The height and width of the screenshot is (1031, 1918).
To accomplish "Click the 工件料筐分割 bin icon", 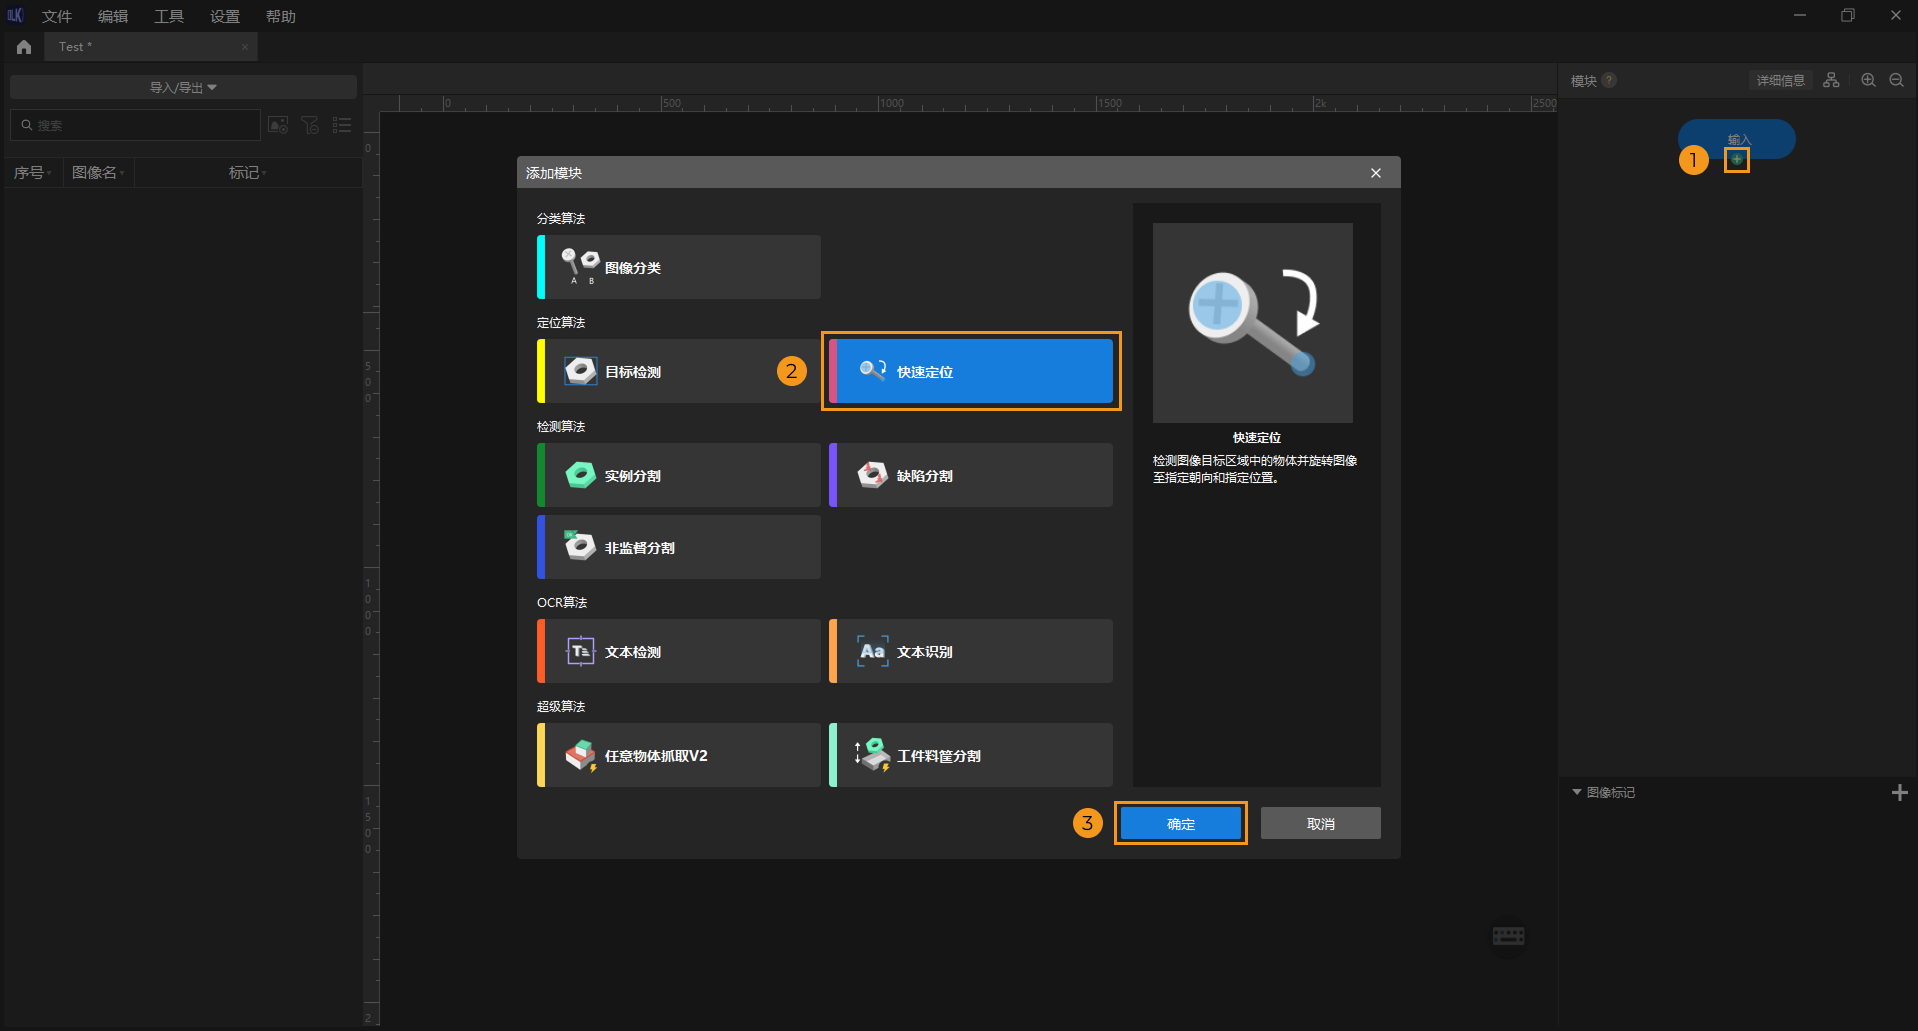I will (x=872, y=755).
